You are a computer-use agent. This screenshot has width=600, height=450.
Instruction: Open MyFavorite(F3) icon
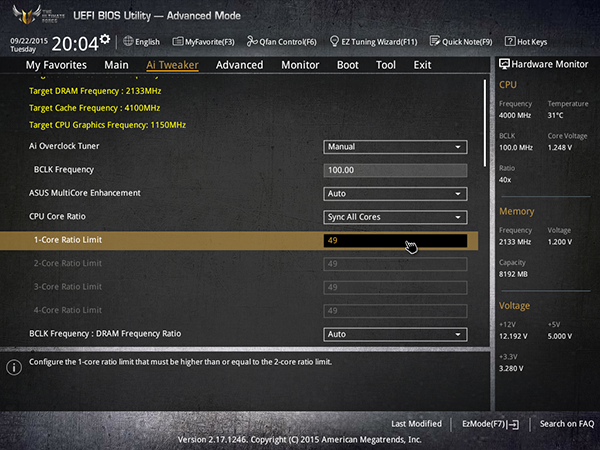pos(178,41)
